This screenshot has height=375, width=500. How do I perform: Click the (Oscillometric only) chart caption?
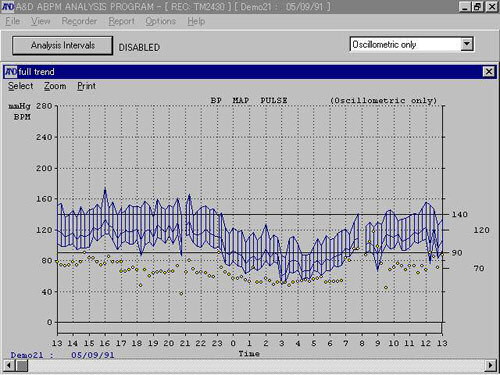pos(383,101)
